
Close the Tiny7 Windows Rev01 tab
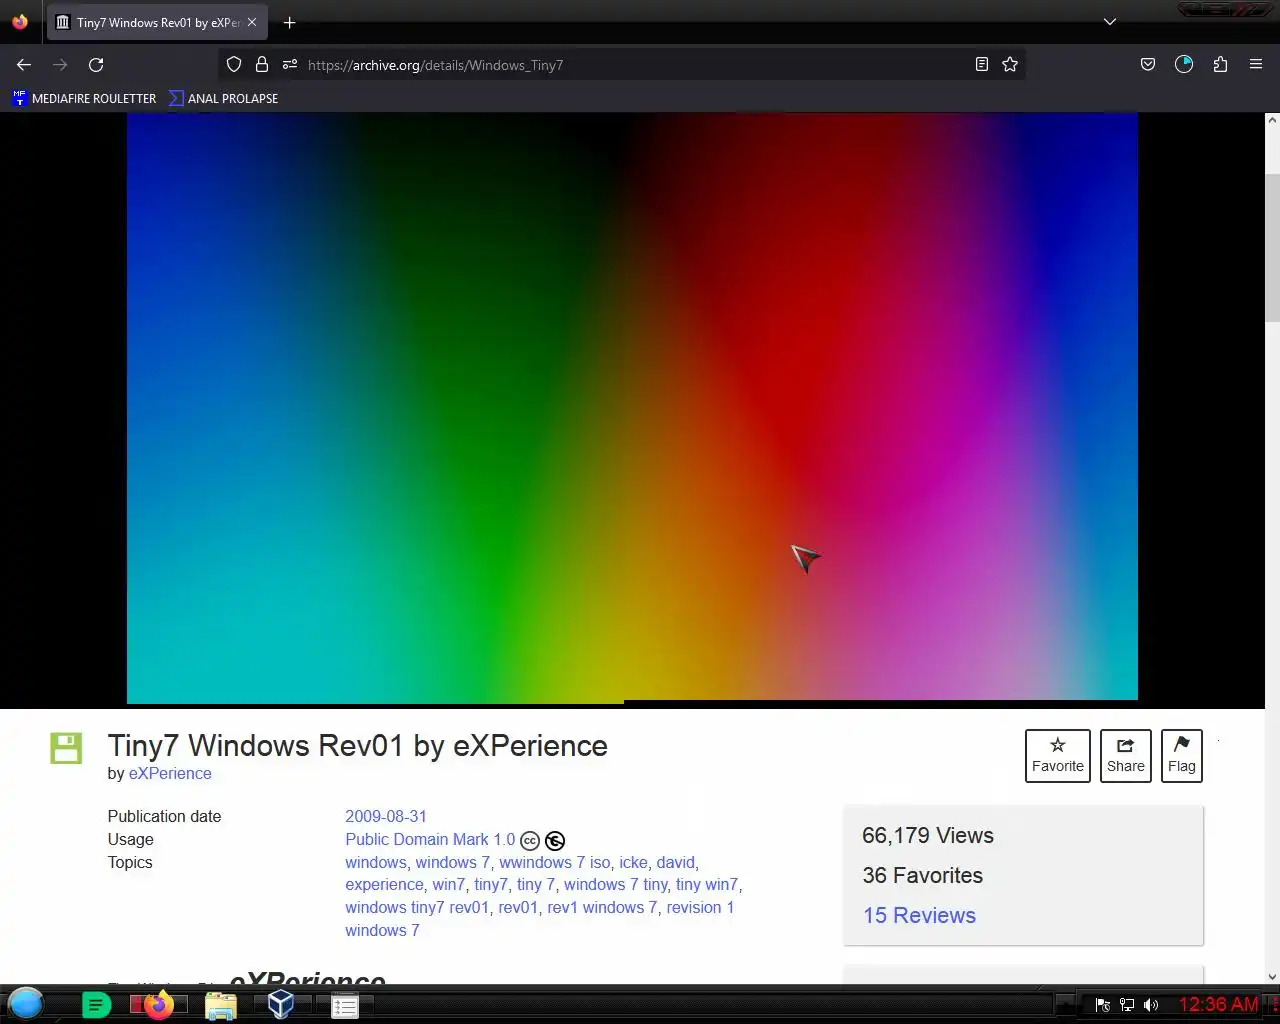click(x=252, y=22)
